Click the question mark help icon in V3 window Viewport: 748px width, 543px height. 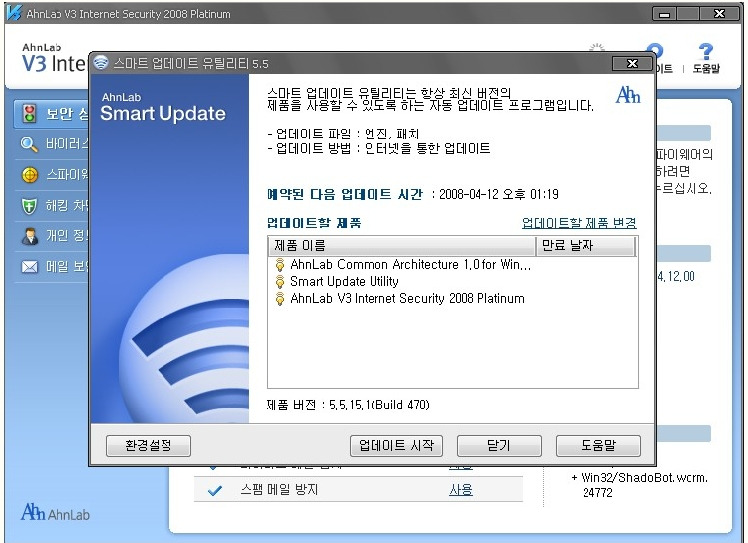[x=706, y=51]
